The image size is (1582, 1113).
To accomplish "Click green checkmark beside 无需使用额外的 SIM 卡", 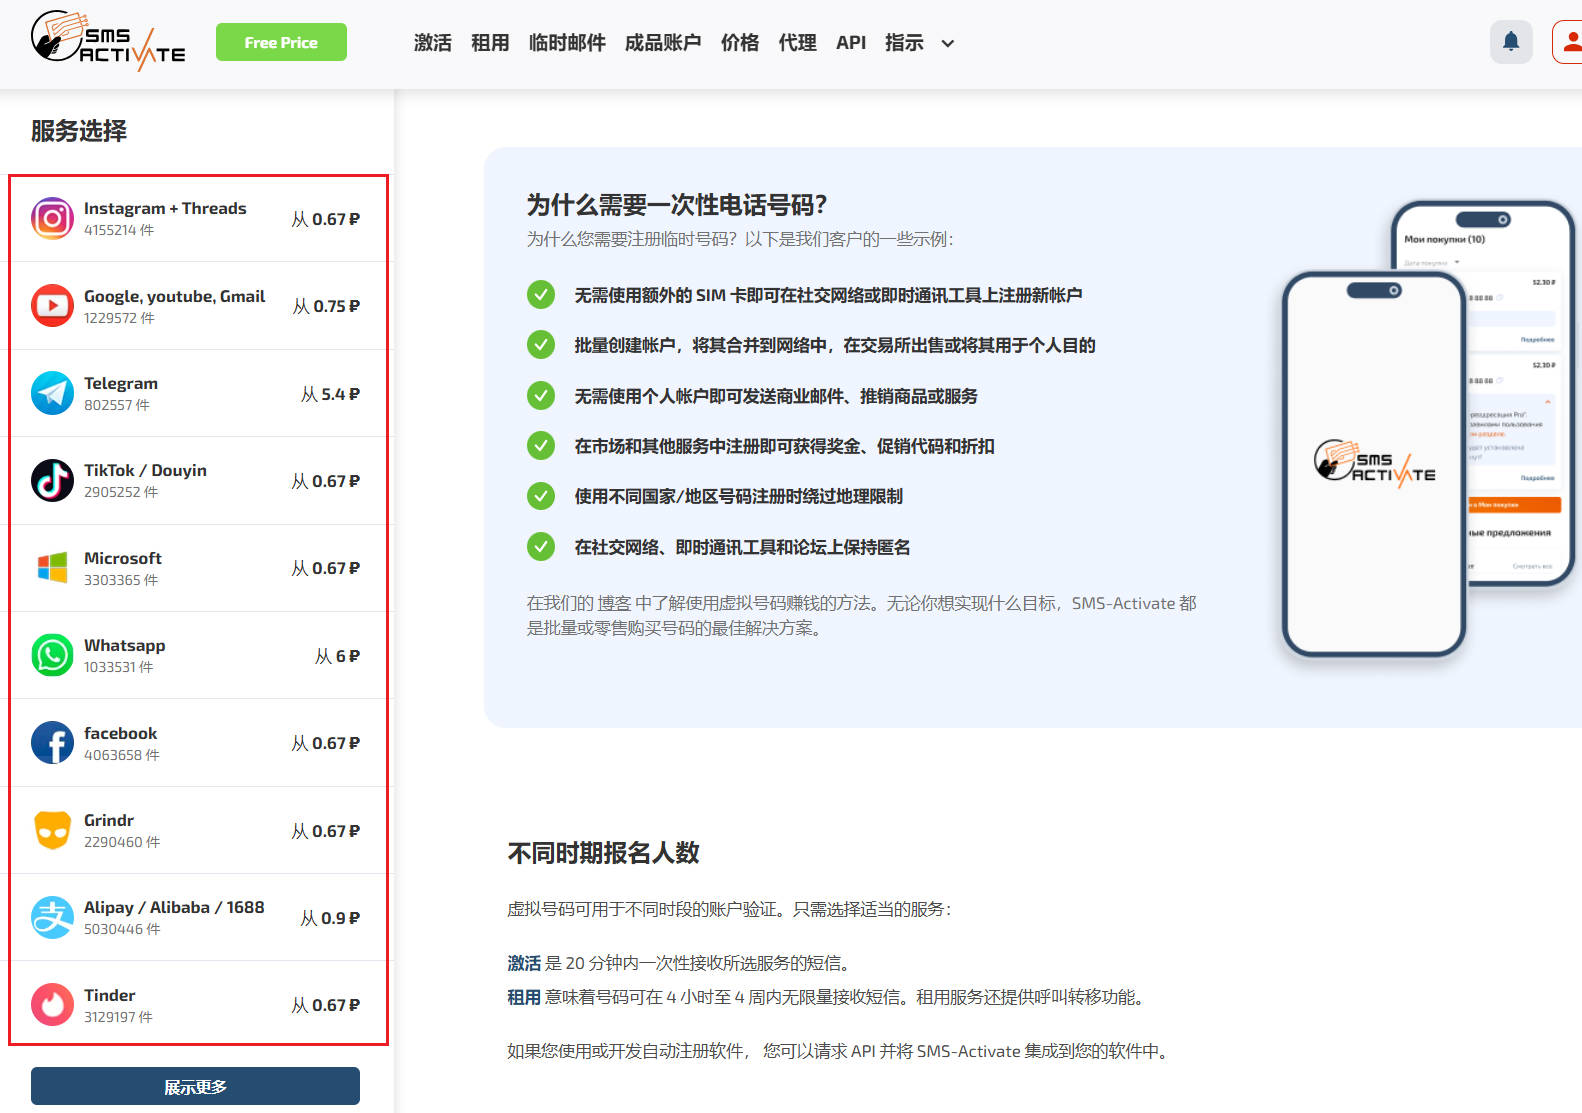I will [x=541, y=295].
